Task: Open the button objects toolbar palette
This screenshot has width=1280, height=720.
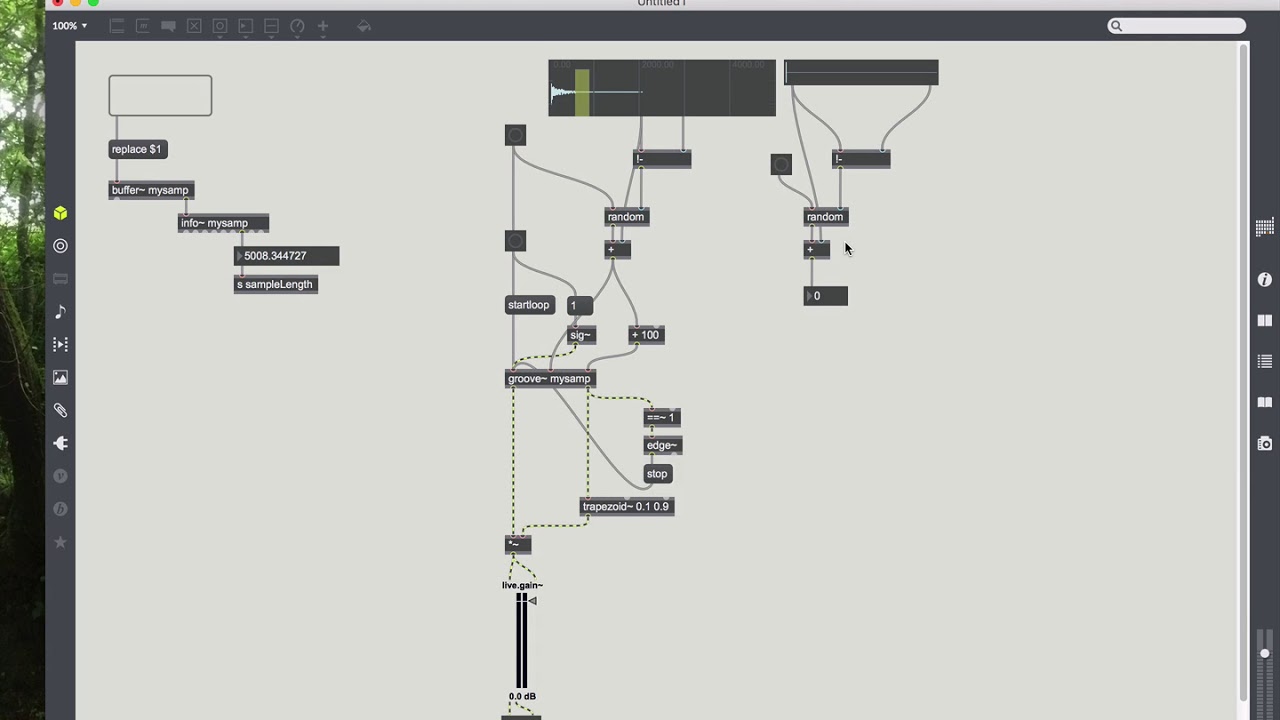Action: click(x=220, y=26)
